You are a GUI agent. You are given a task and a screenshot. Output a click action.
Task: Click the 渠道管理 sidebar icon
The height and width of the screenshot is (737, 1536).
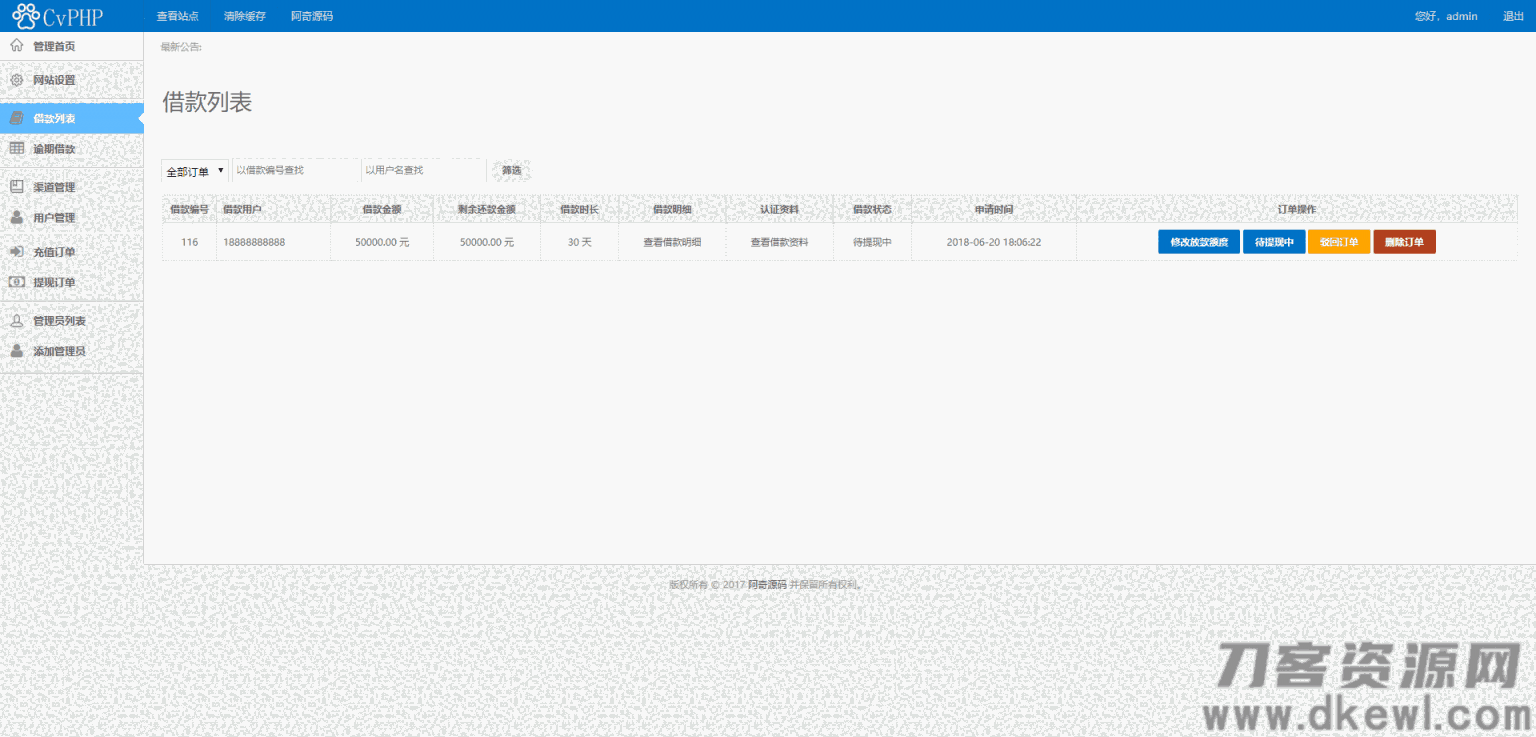(x=16, y=187)
